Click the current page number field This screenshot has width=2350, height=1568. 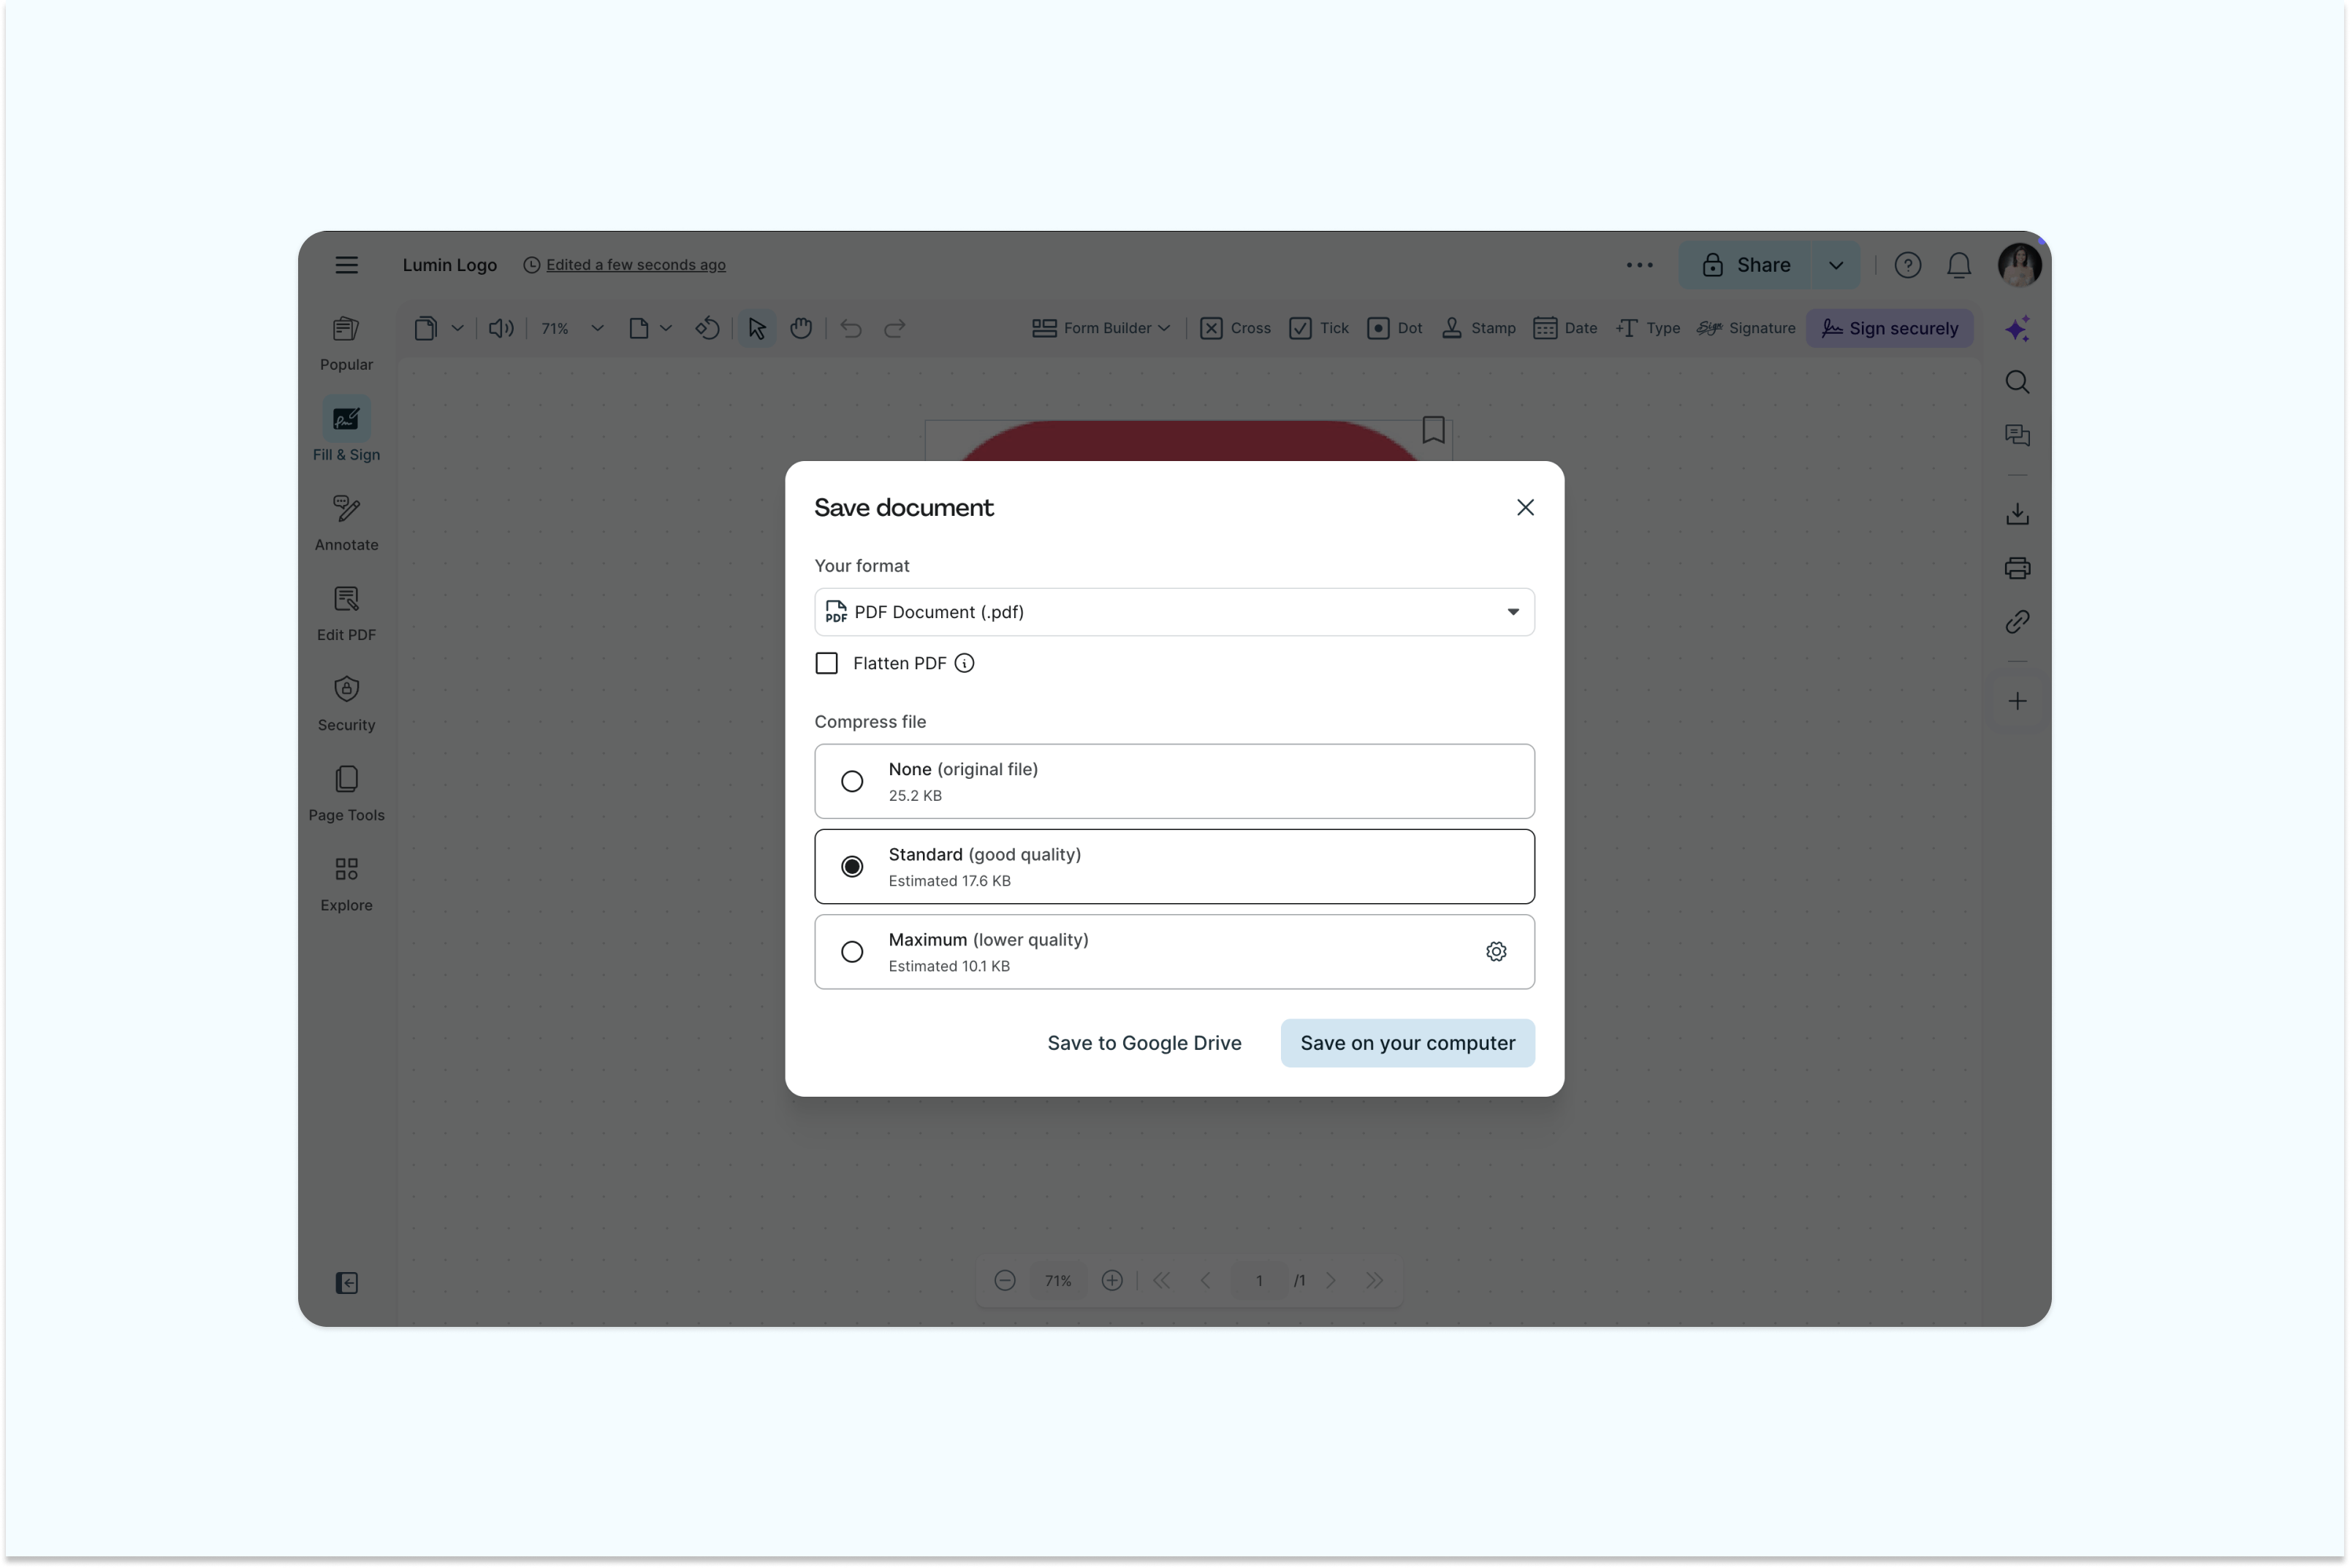1258,1280
